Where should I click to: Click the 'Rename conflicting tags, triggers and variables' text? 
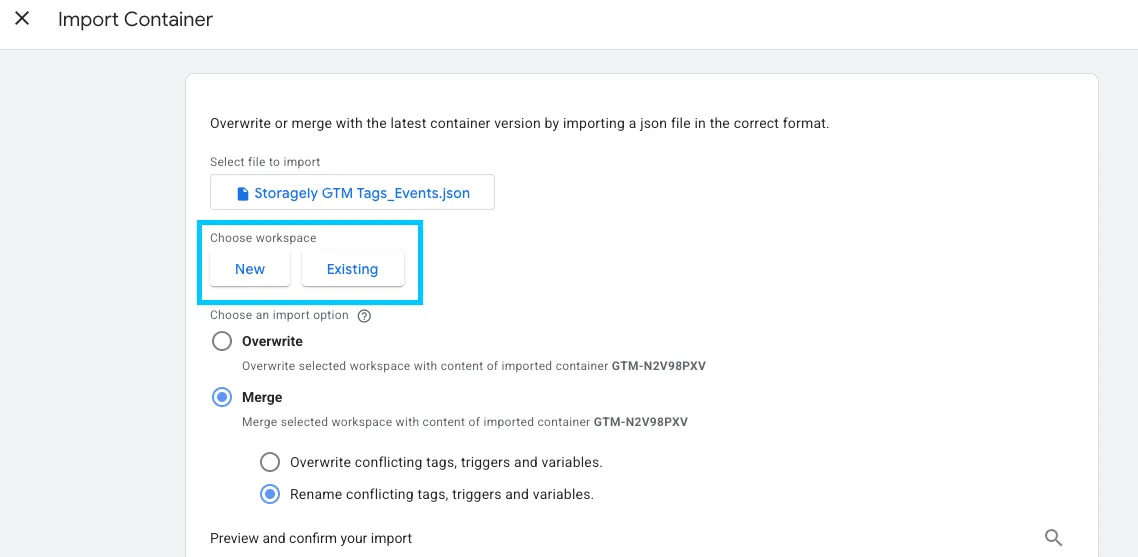[442, 495]
